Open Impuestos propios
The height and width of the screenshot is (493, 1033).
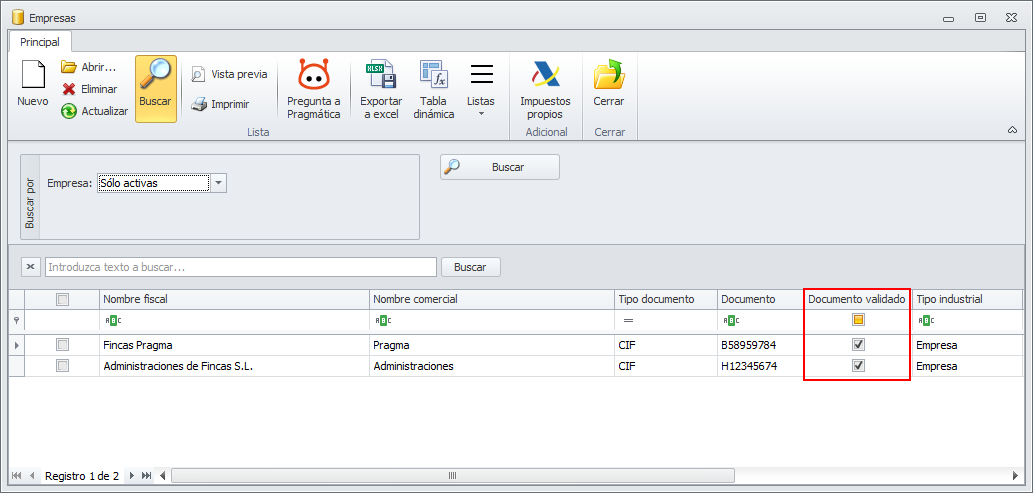545,88
